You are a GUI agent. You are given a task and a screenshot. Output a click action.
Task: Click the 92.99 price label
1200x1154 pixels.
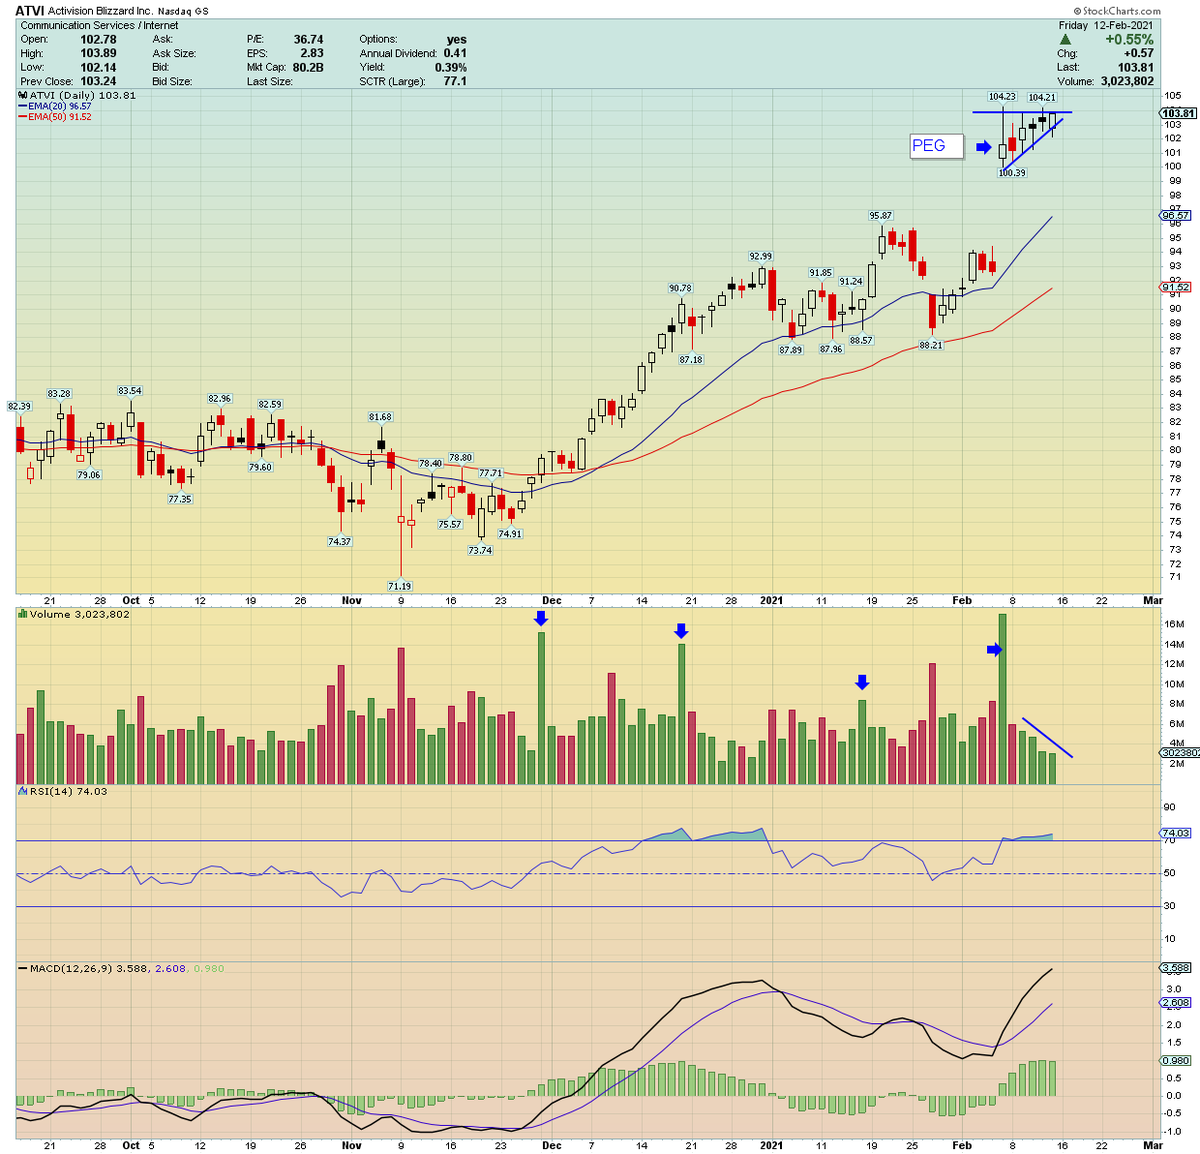[x=760, y=256]
